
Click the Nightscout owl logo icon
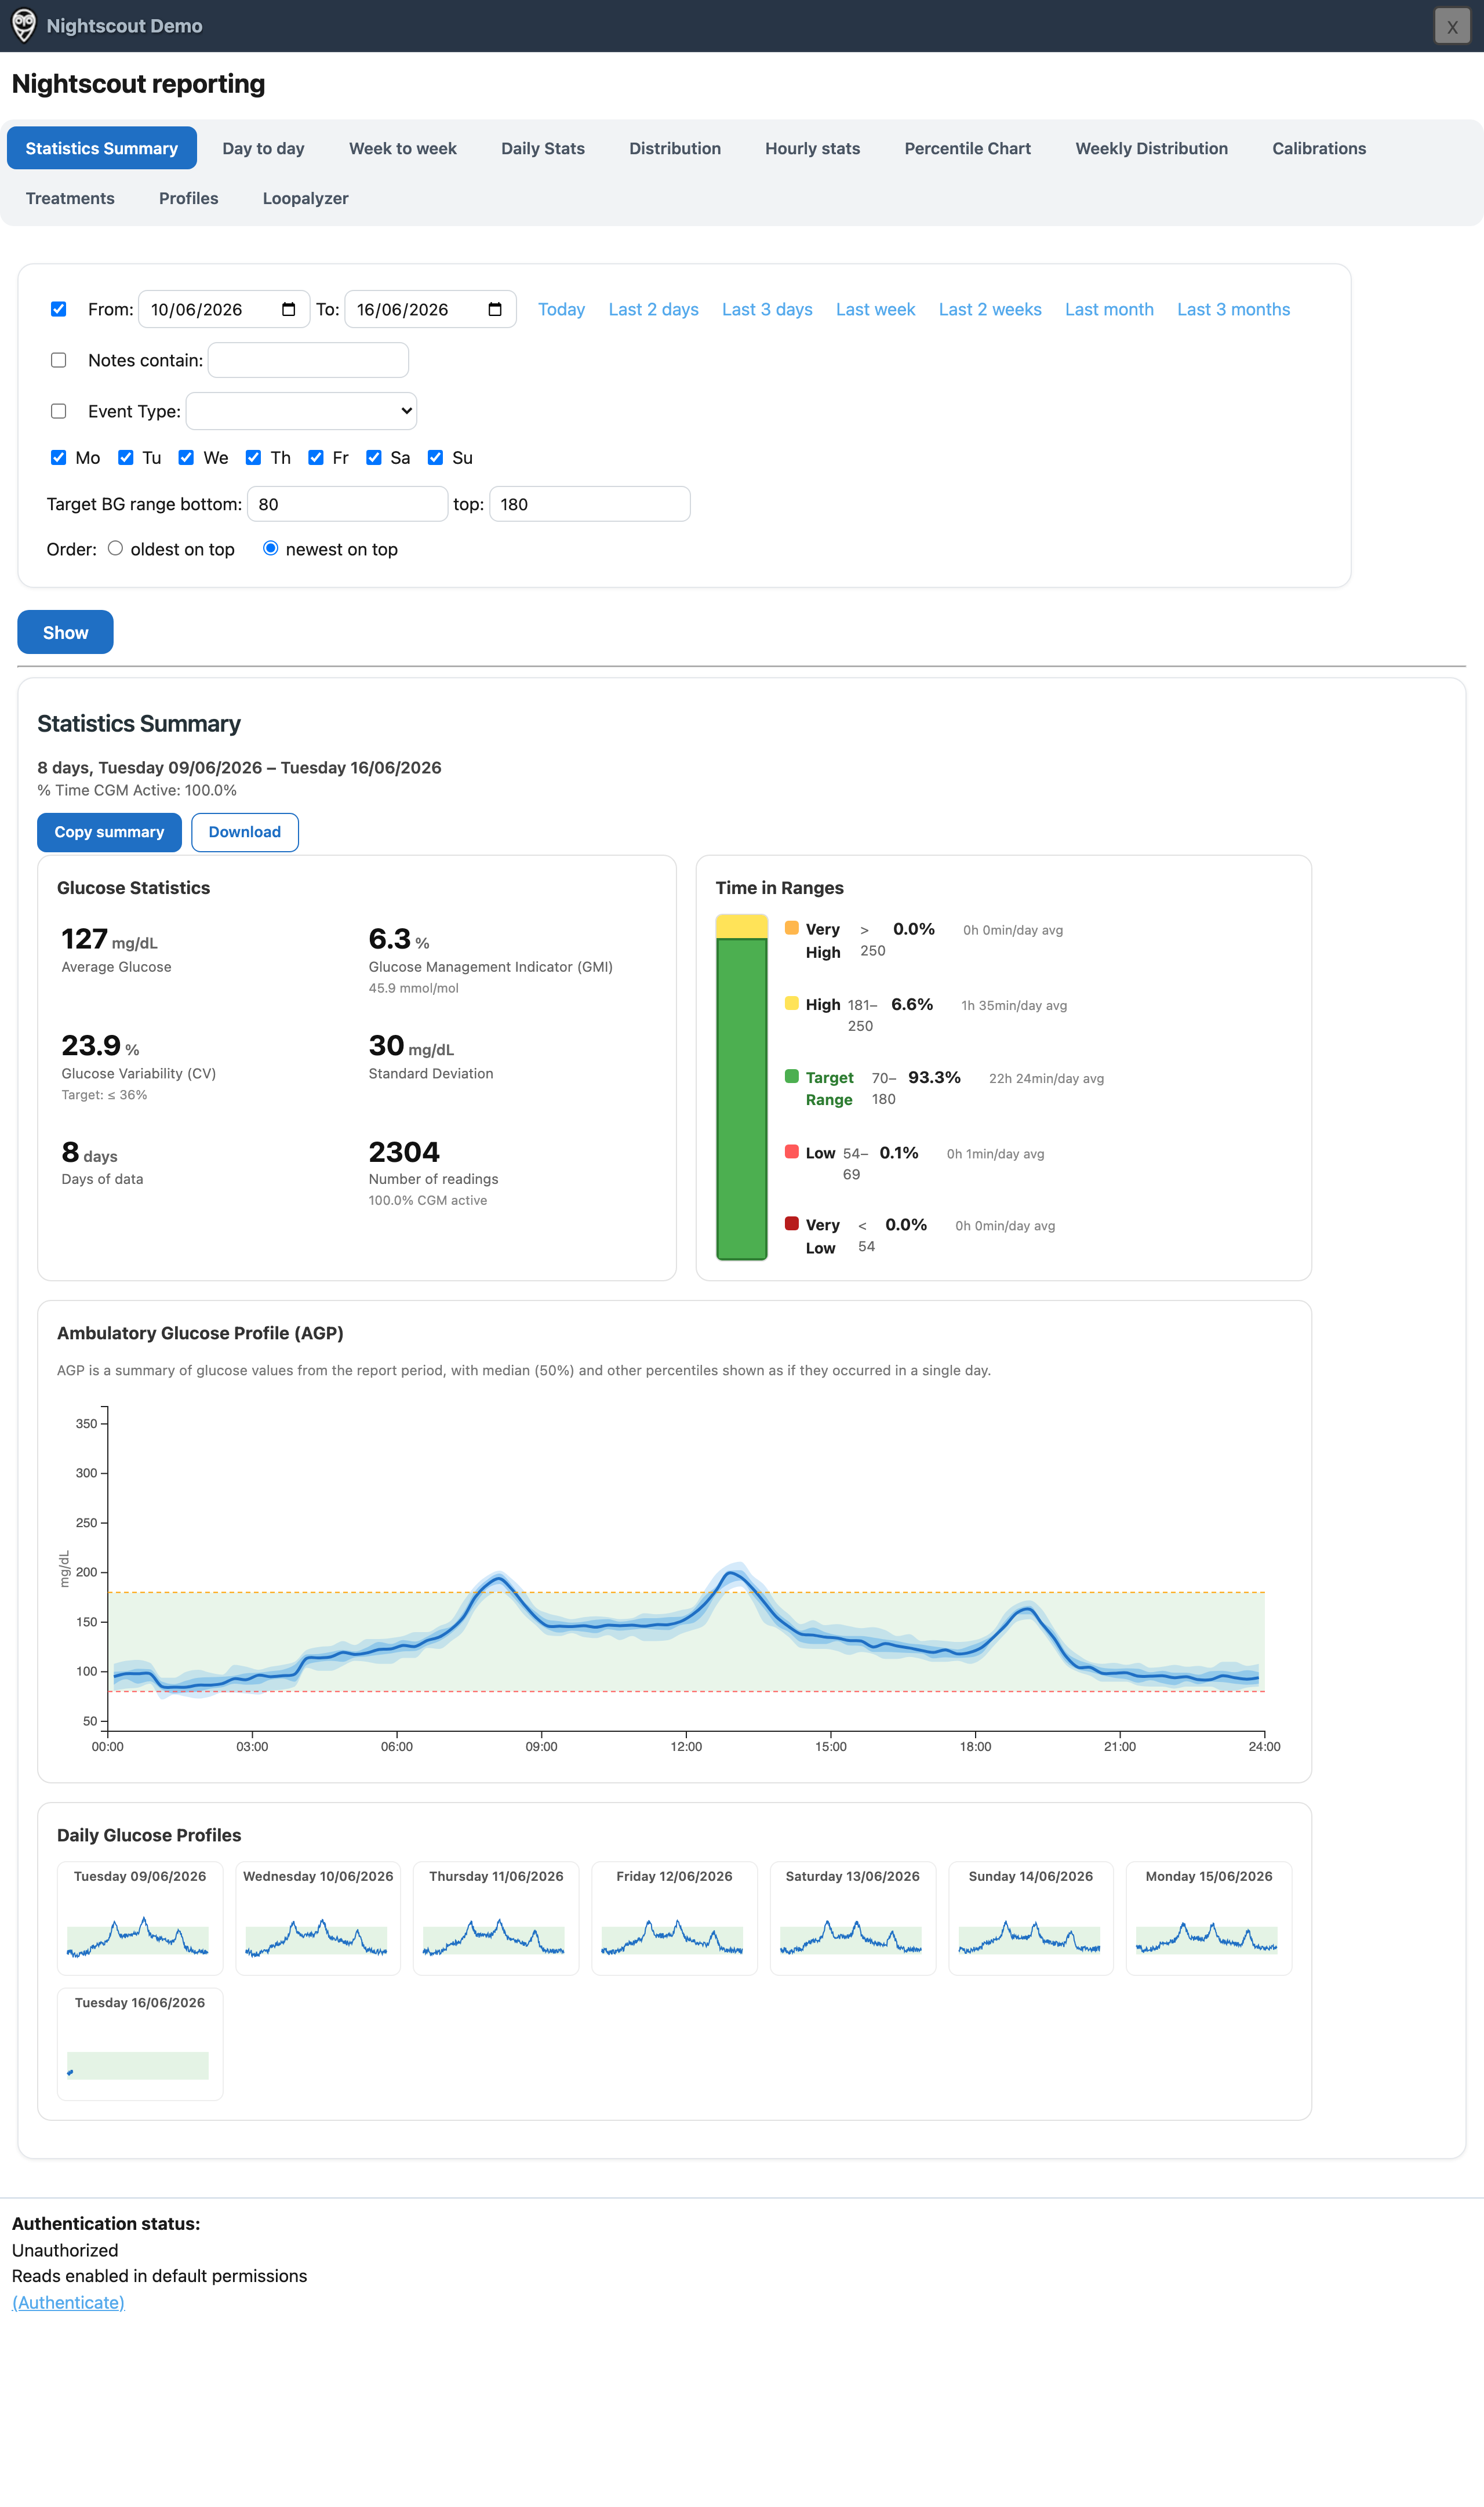[23, 26]
